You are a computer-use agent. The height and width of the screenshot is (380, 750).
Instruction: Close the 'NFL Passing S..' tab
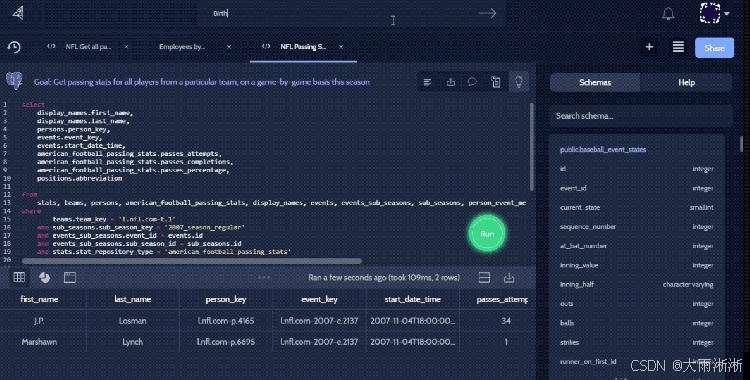click(341, 47)
